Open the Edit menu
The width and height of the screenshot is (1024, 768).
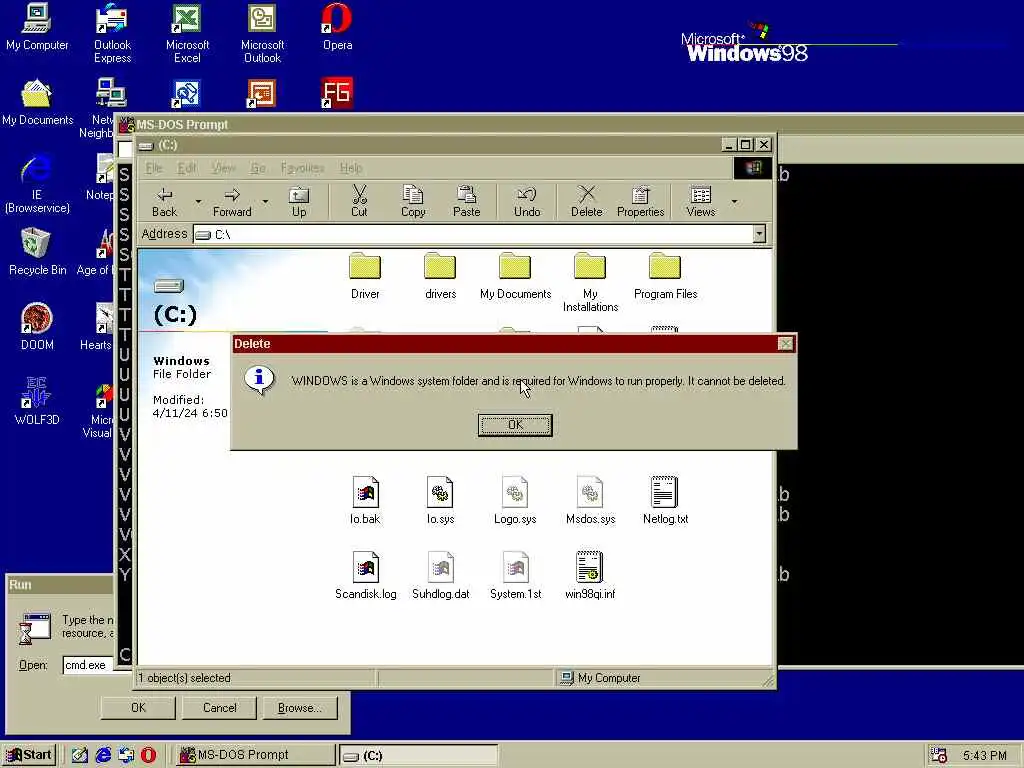187,168
